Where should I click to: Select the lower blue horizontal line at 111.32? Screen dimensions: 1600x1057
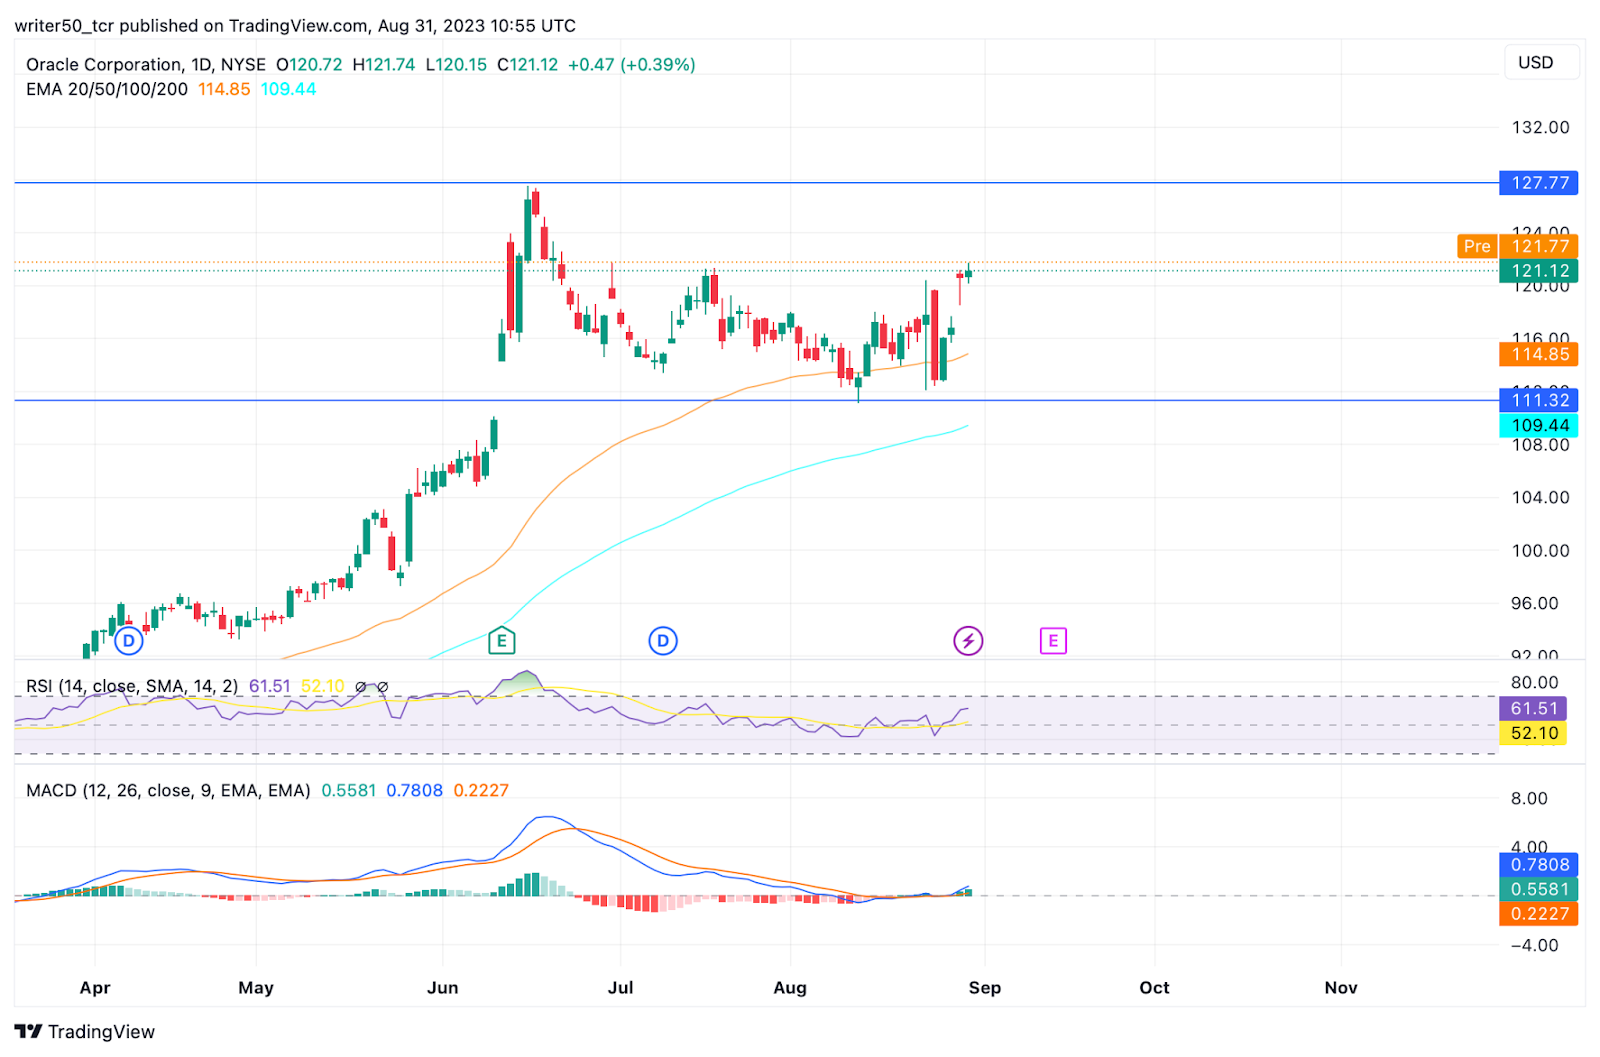[756, 400]
